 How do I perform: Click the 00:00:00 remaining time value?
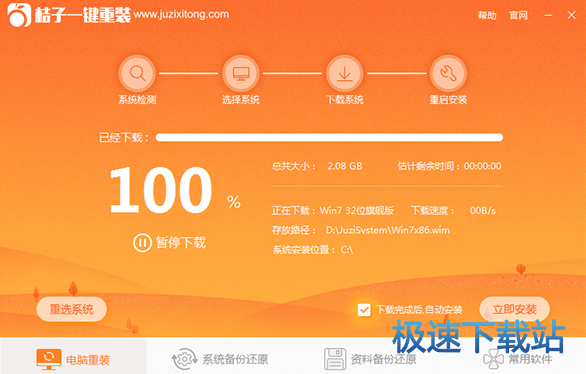(x=482, y=166)
